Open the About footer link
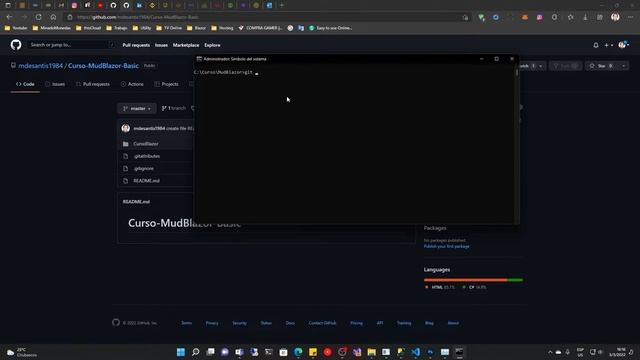 (x=453, y=323)
